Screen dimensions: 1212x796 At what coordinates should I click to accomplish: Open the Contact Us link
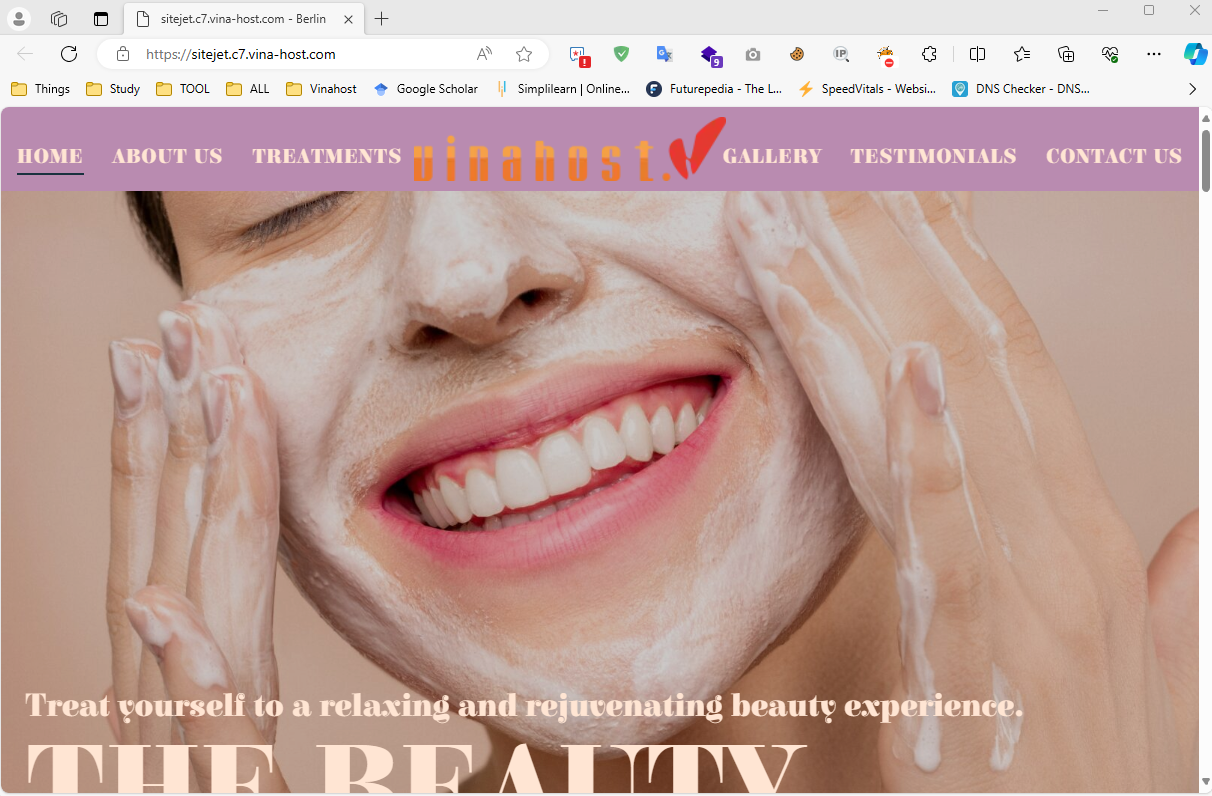1113,156
